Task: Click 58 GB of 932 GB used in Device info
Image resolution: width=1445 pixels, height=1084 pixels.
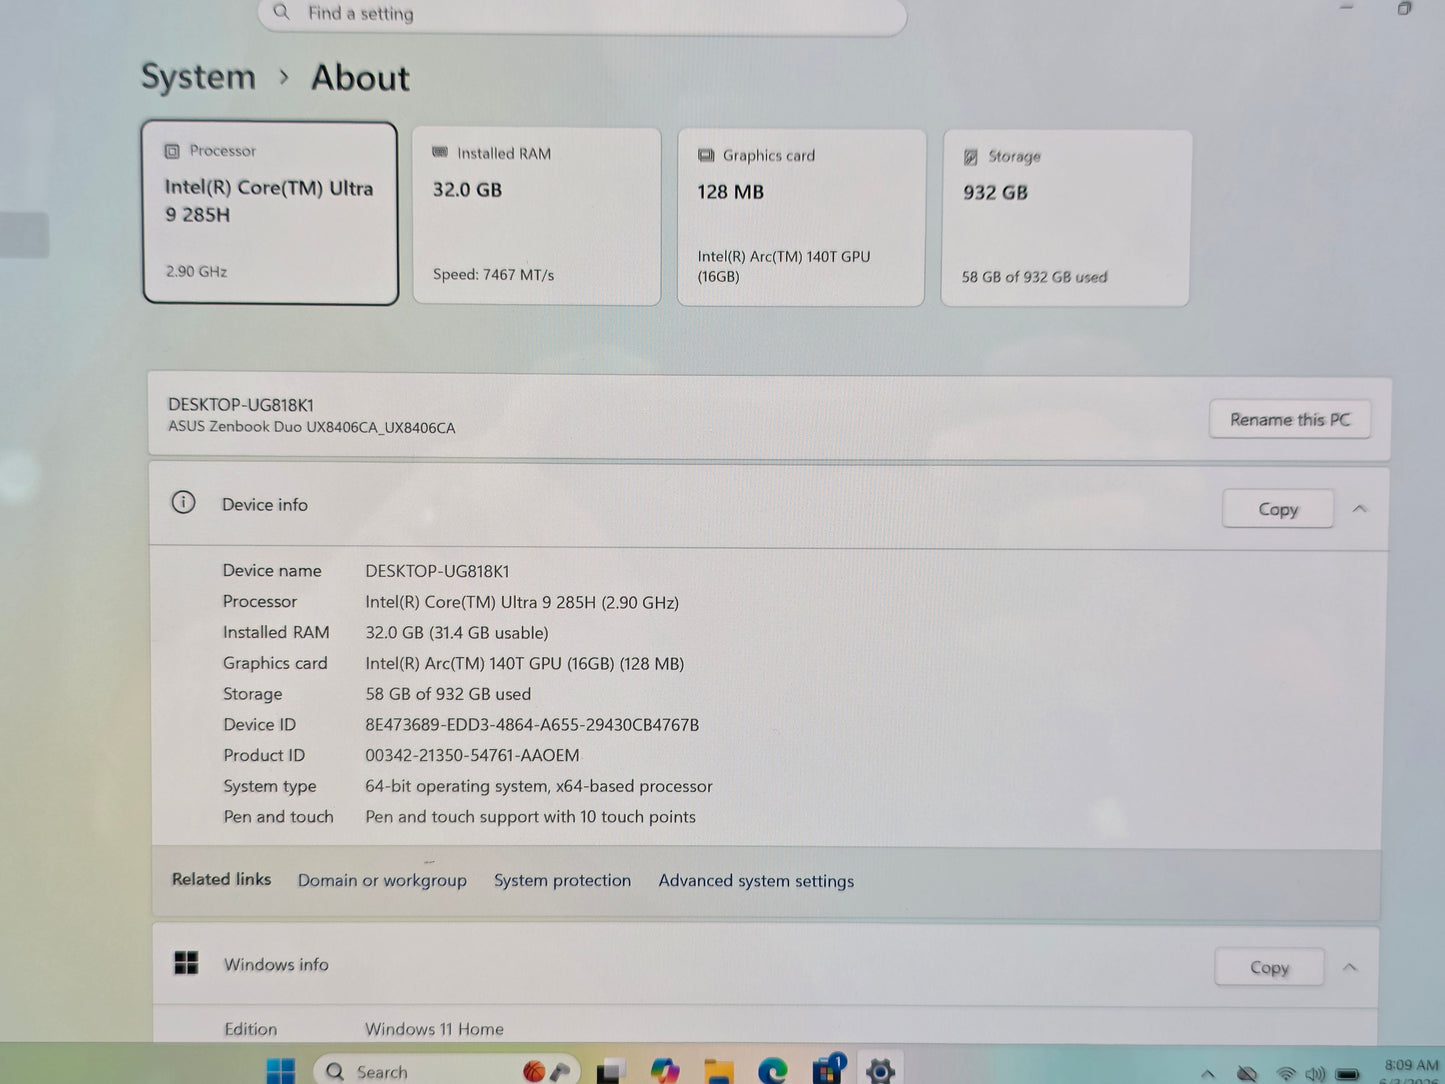Action: (x=448, y=693)
